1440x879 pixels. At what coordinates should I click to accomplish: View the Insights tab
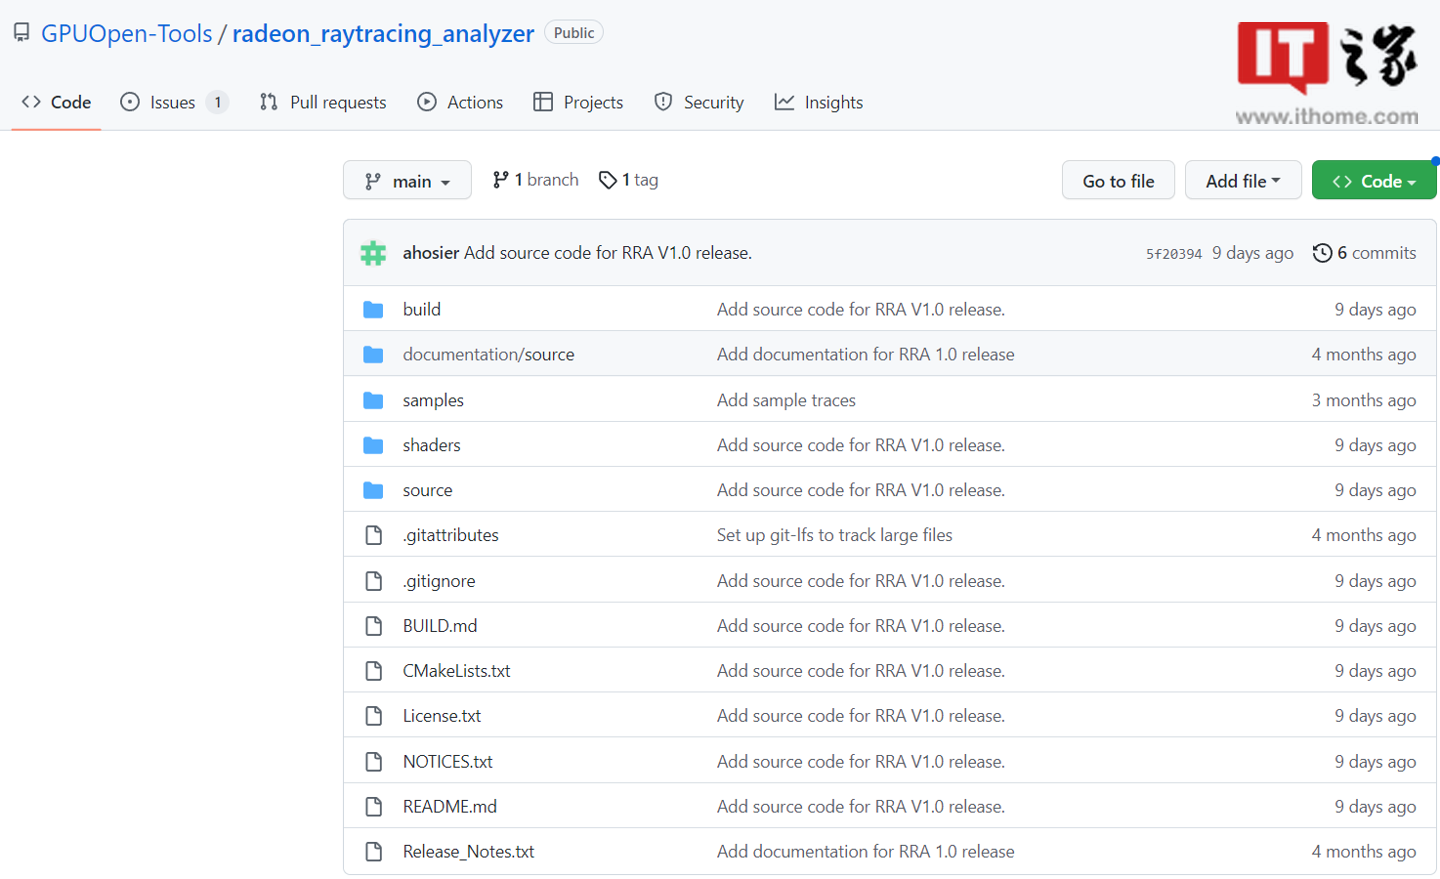click(819, 102)
